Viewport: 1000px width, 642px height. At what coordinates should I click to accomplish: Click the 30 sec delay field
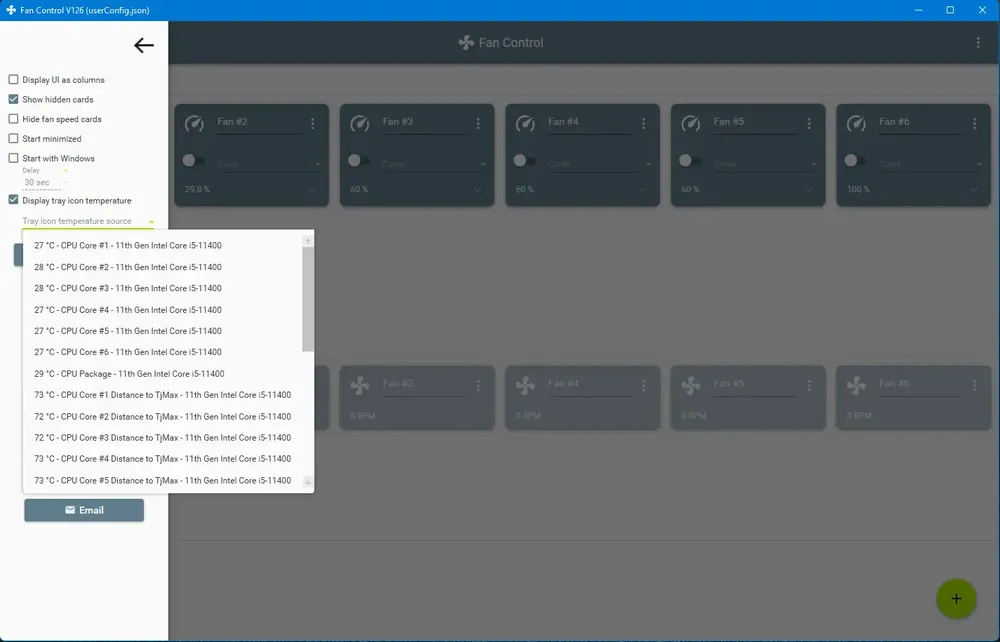tap(42, 182)
